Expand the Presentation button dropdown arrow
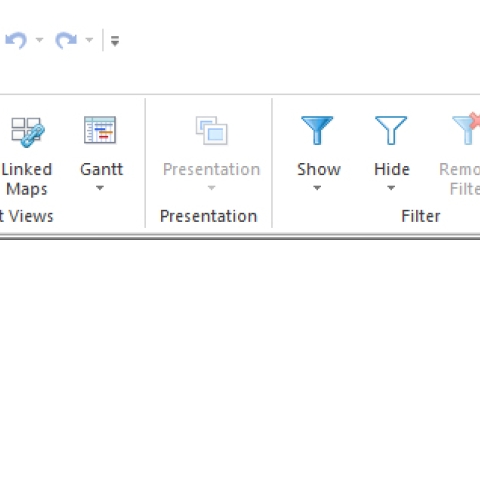The image size is (480, 480). click(x=211, y=188)
